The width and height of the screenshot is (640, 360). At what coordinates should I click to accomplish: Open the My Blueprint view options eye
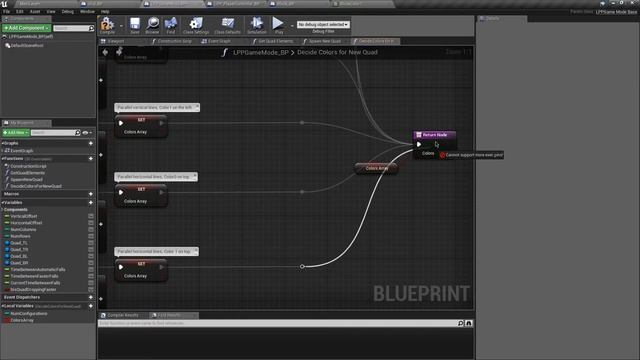tap(87, 133)
